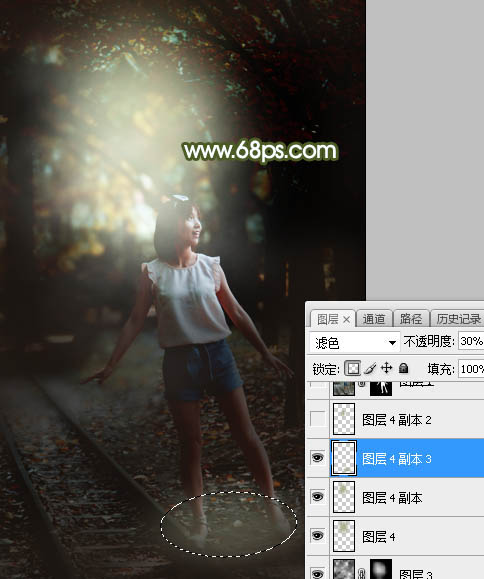
Task: Click the lock all padlock icon
Action: (404, 368)
